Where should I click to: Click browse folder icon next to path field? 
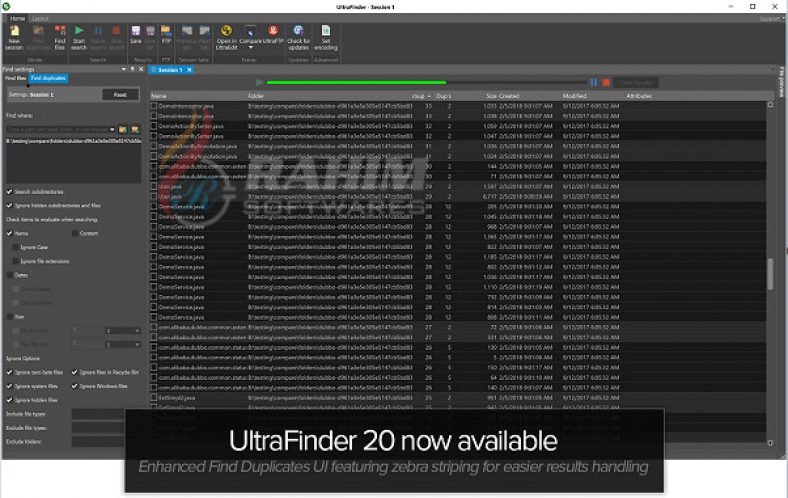click(x=123, y=130)
